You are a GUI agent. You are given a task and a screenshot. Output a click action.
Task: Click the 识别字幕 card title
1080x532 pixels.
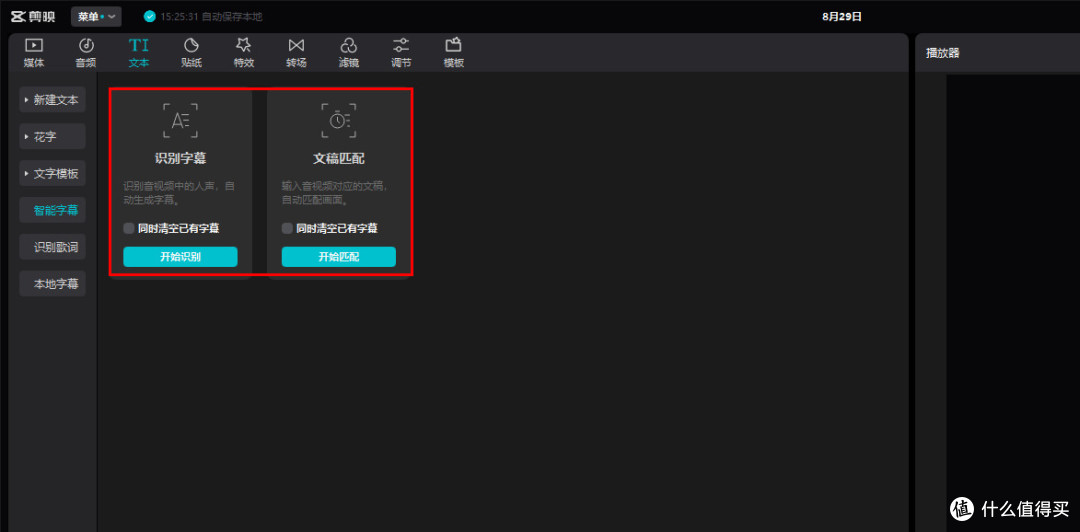[x=180, y=158]
